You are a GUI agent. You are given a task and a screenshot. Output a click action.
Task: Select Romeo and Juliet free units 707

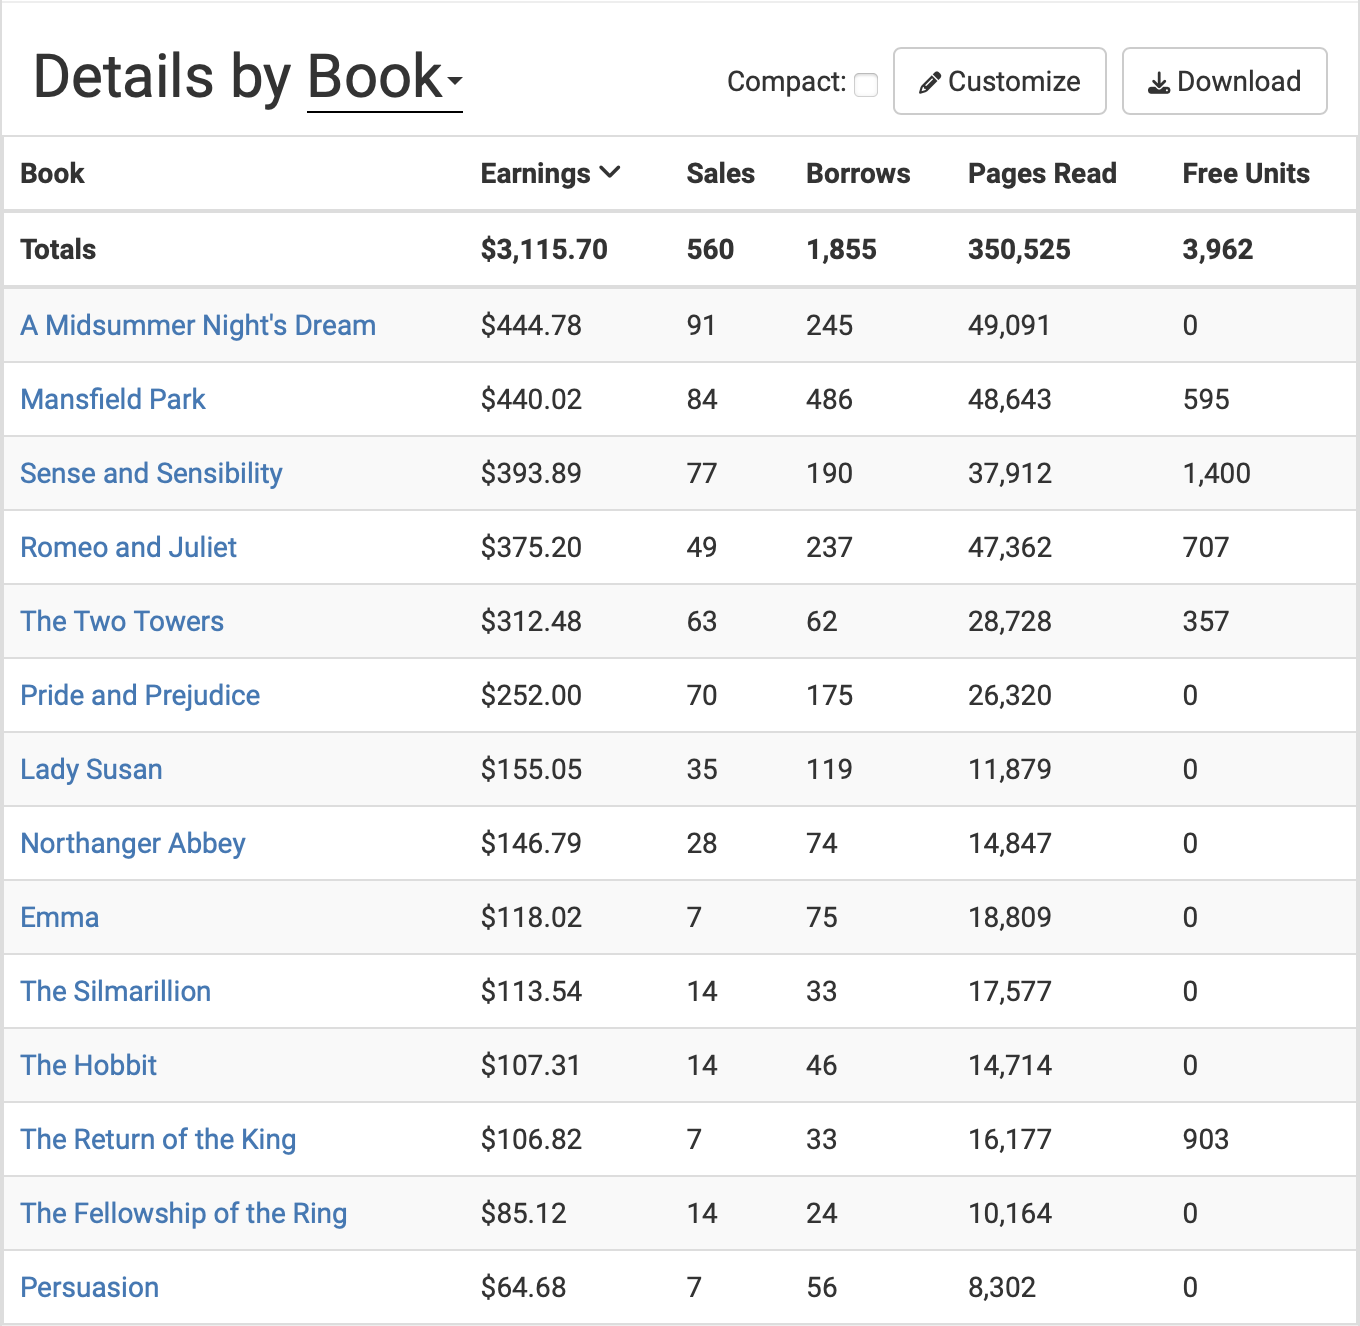coord(1205,547)
